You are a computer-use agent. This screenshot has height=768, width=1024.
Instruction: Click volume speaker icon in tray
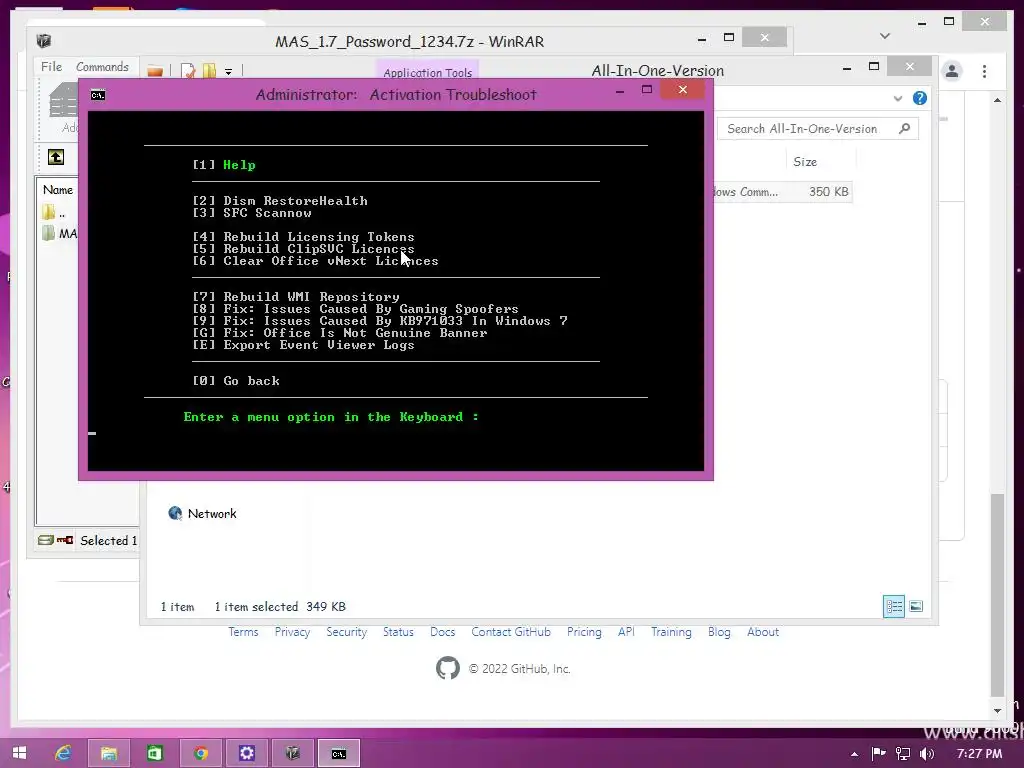[927, 754]
